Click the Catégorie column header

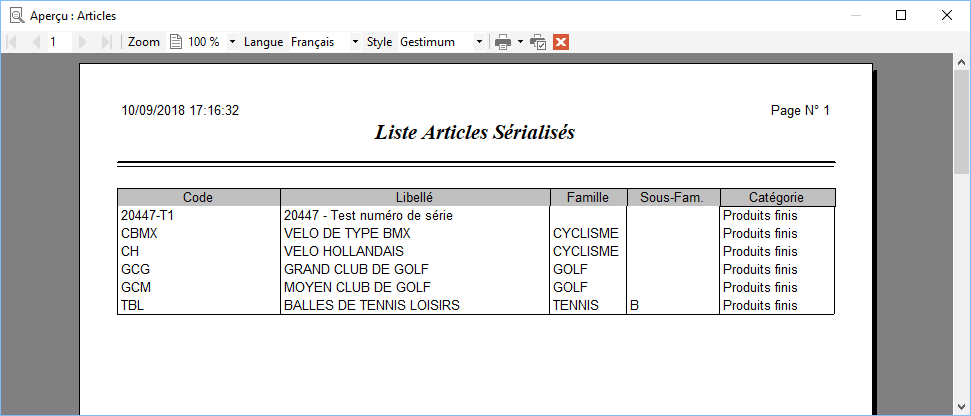(x=777, y=197)
